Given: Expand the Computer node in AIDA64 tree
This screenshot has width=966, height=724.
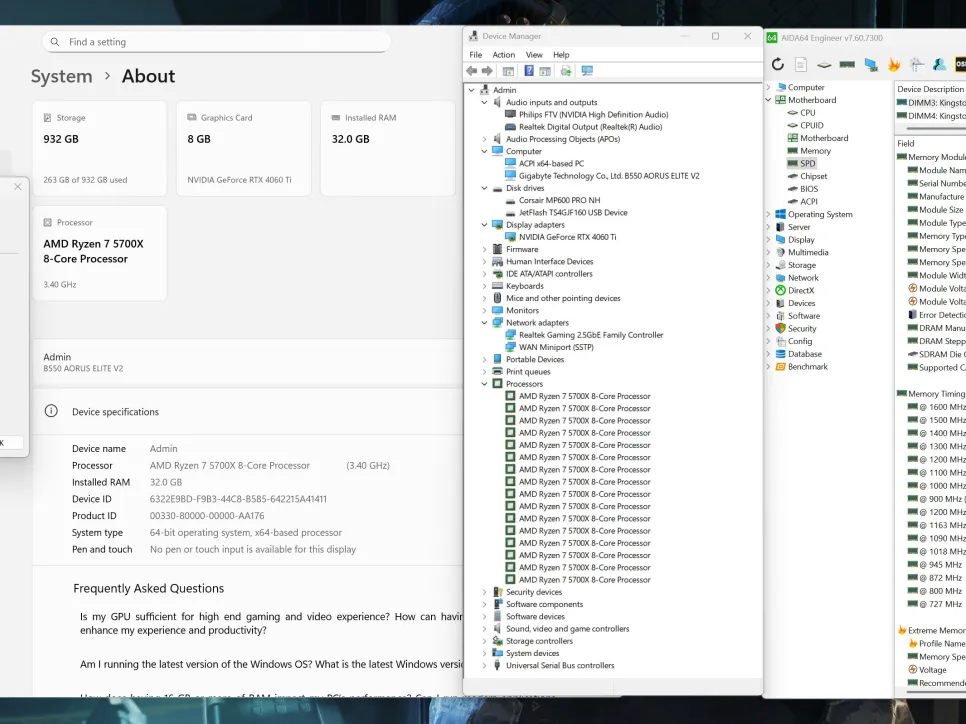Looking at the screenshot, I should (768, 87).
